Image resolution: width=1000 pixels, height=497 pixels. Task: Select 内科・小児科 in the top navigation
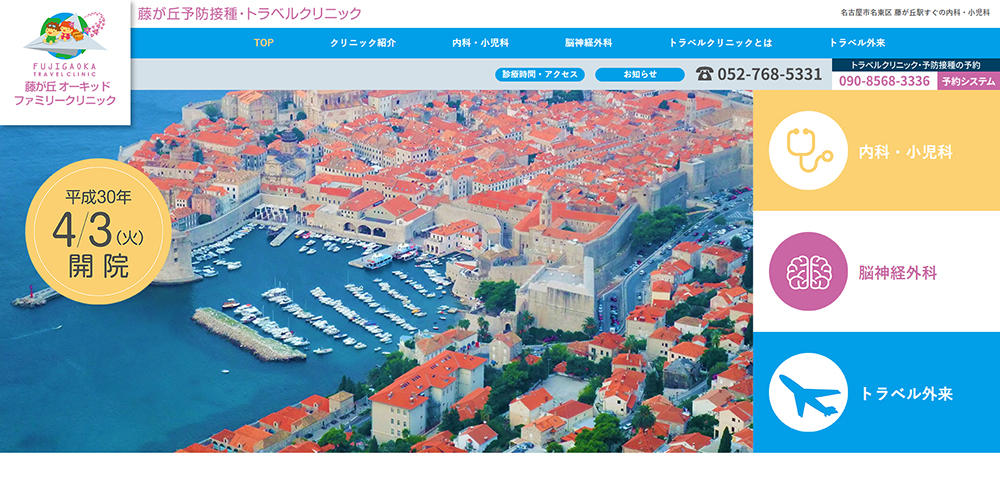(x=480, y=43)
